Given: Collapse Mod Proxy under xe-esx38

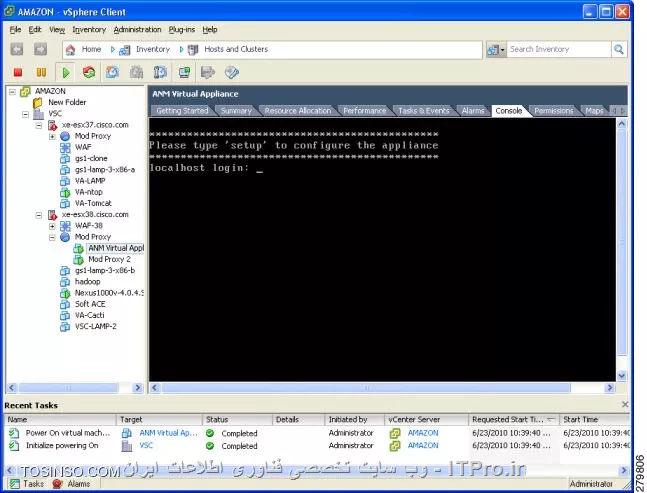Looking at the screenshot, I should 52,237.
